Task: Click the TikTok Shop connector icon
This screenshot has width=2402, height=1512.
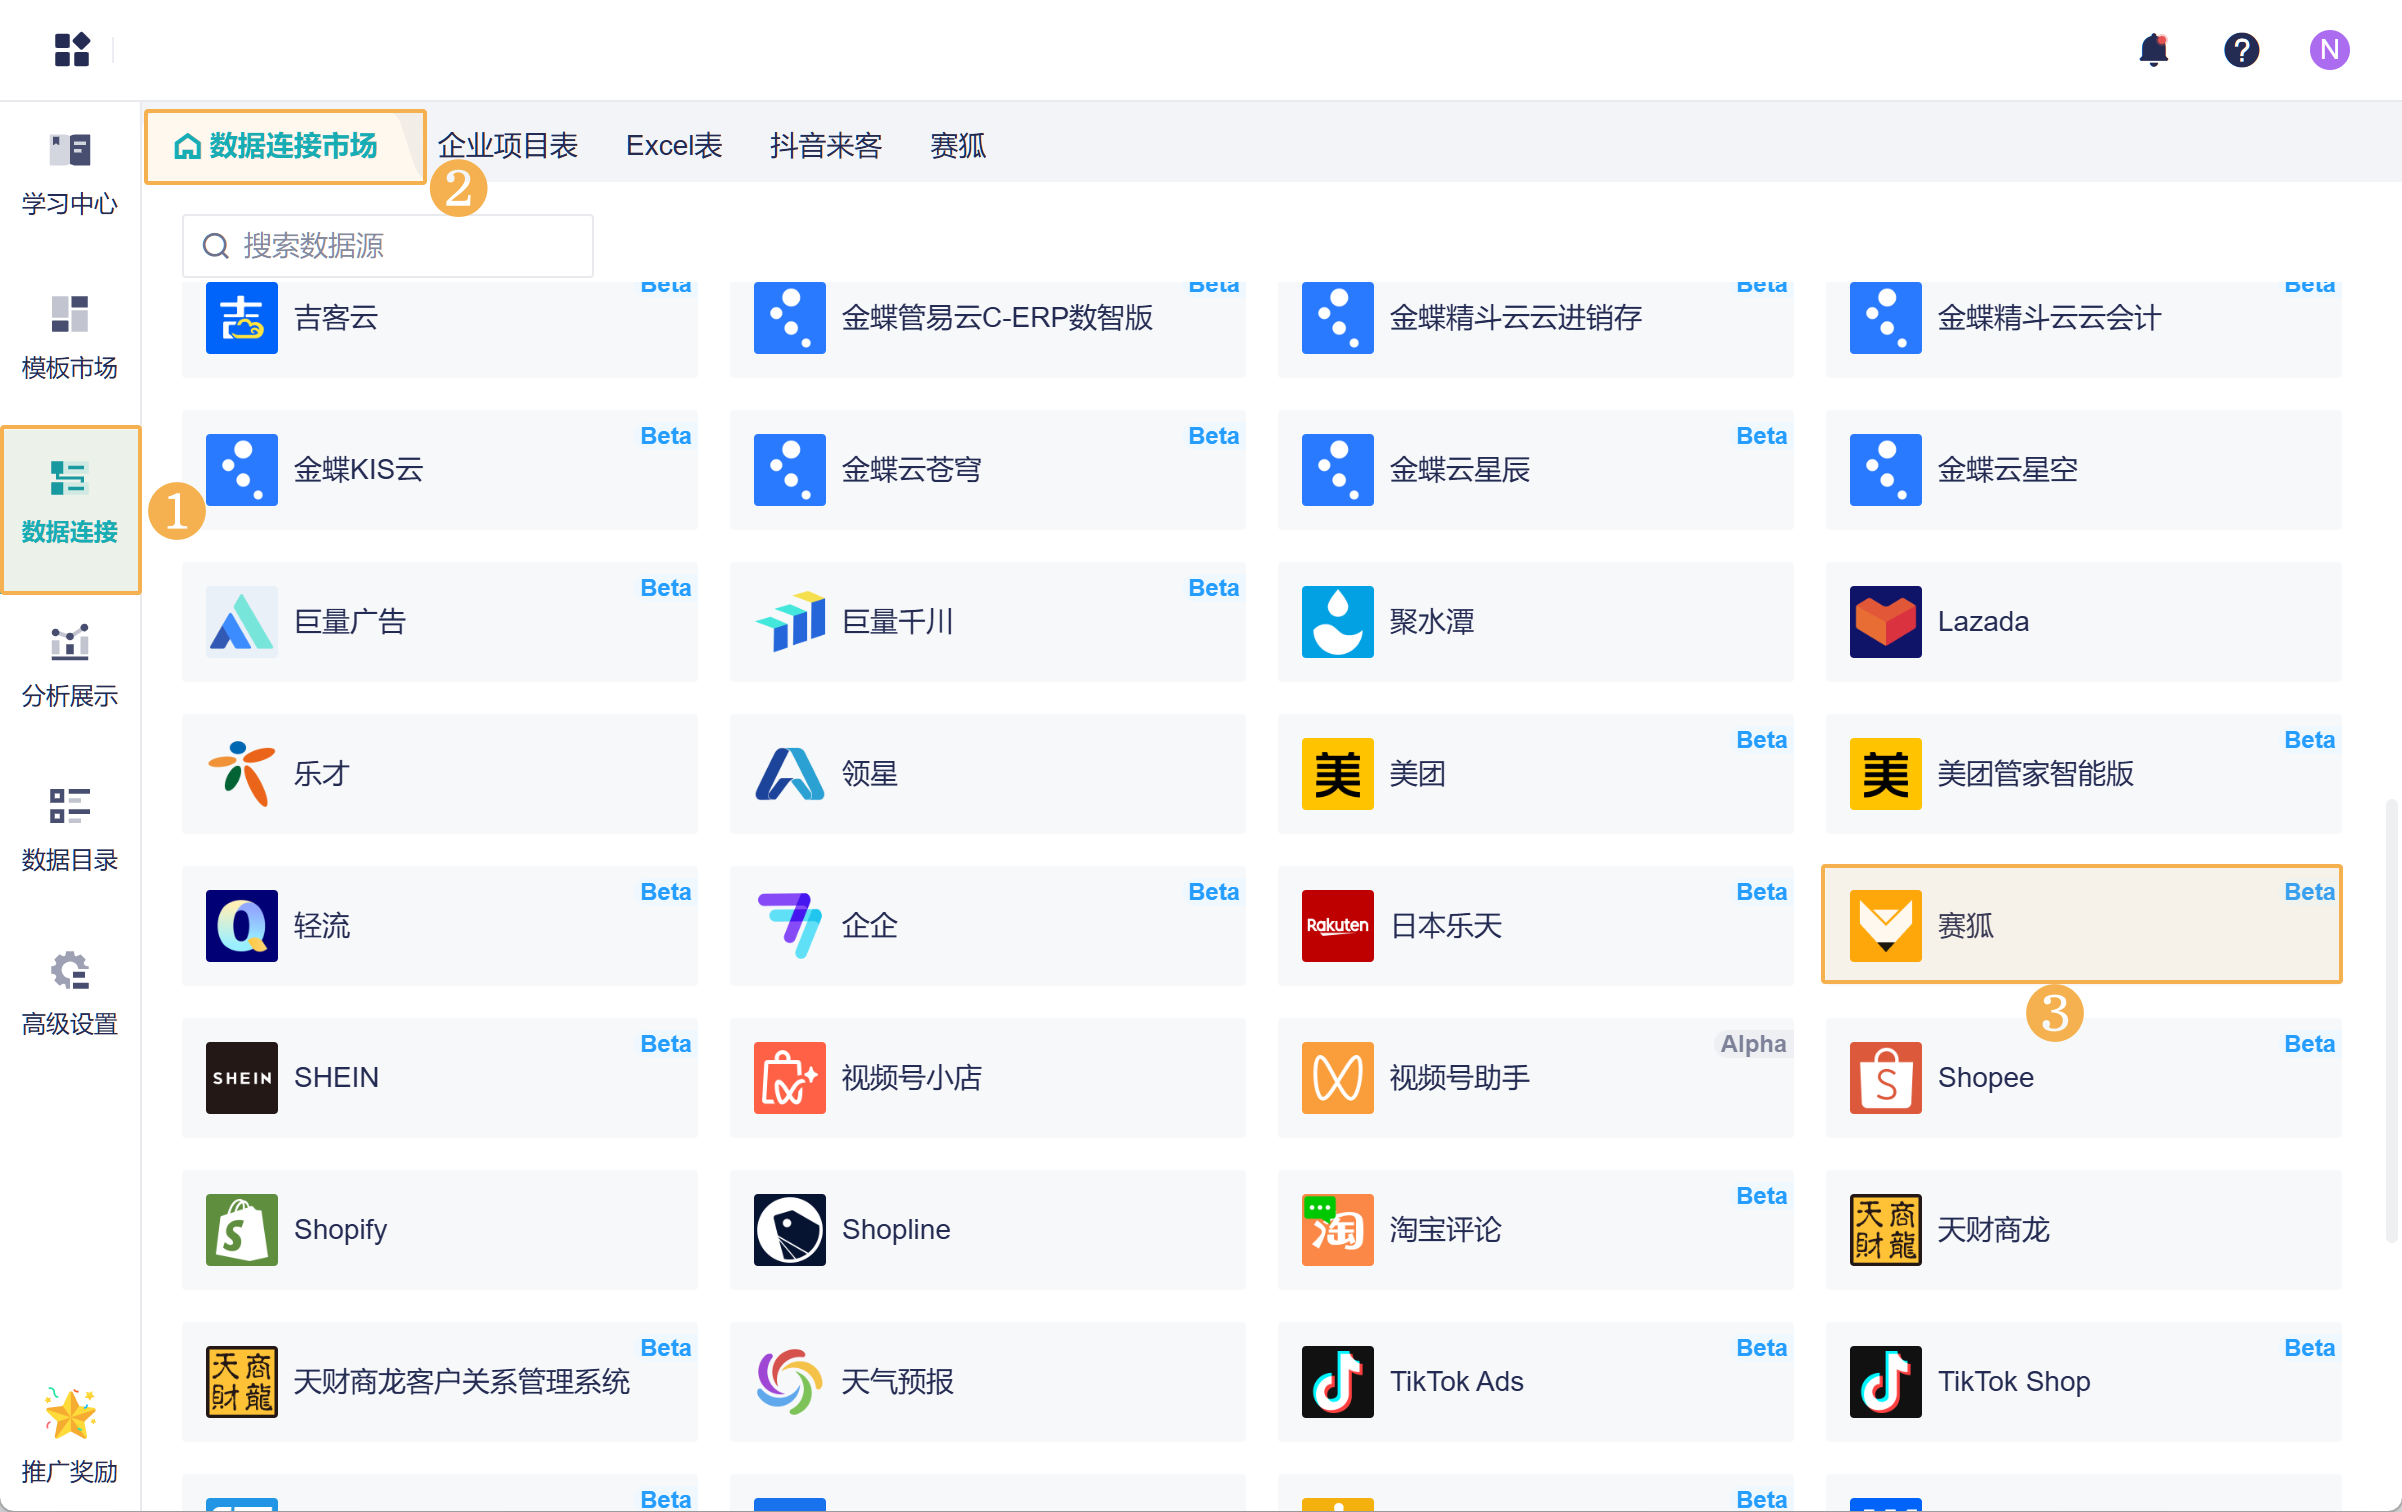Action: pos(1885,1381)
